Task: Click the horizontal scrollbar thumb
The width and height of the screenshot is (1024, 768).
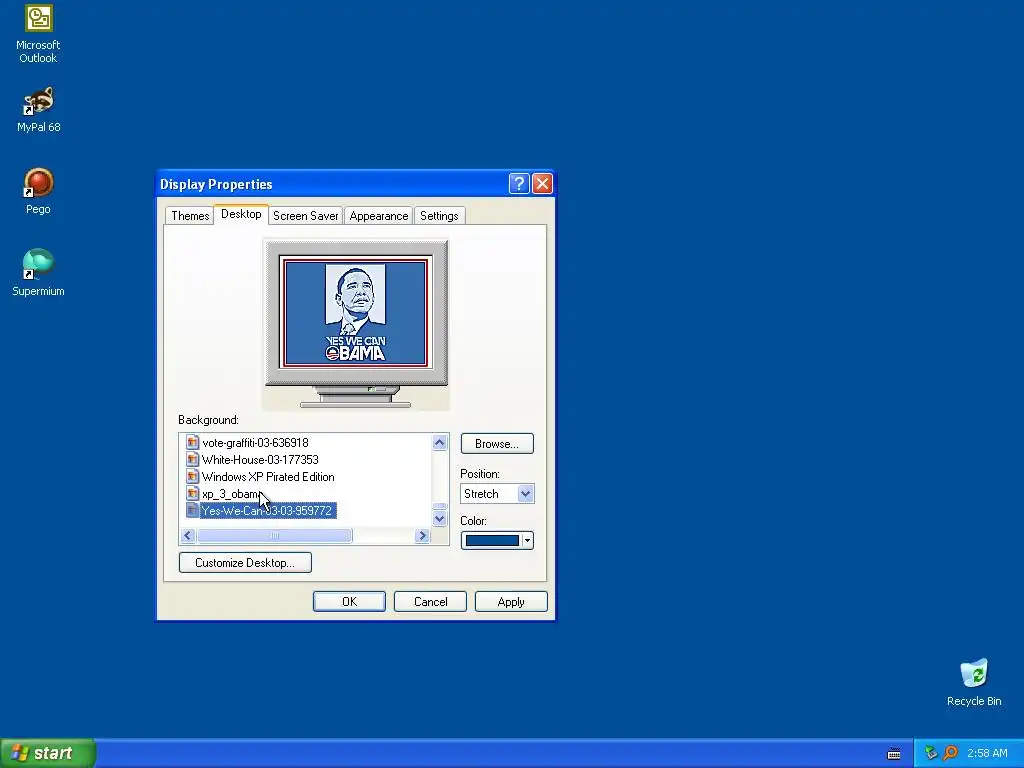Action: tap(274, 536)
